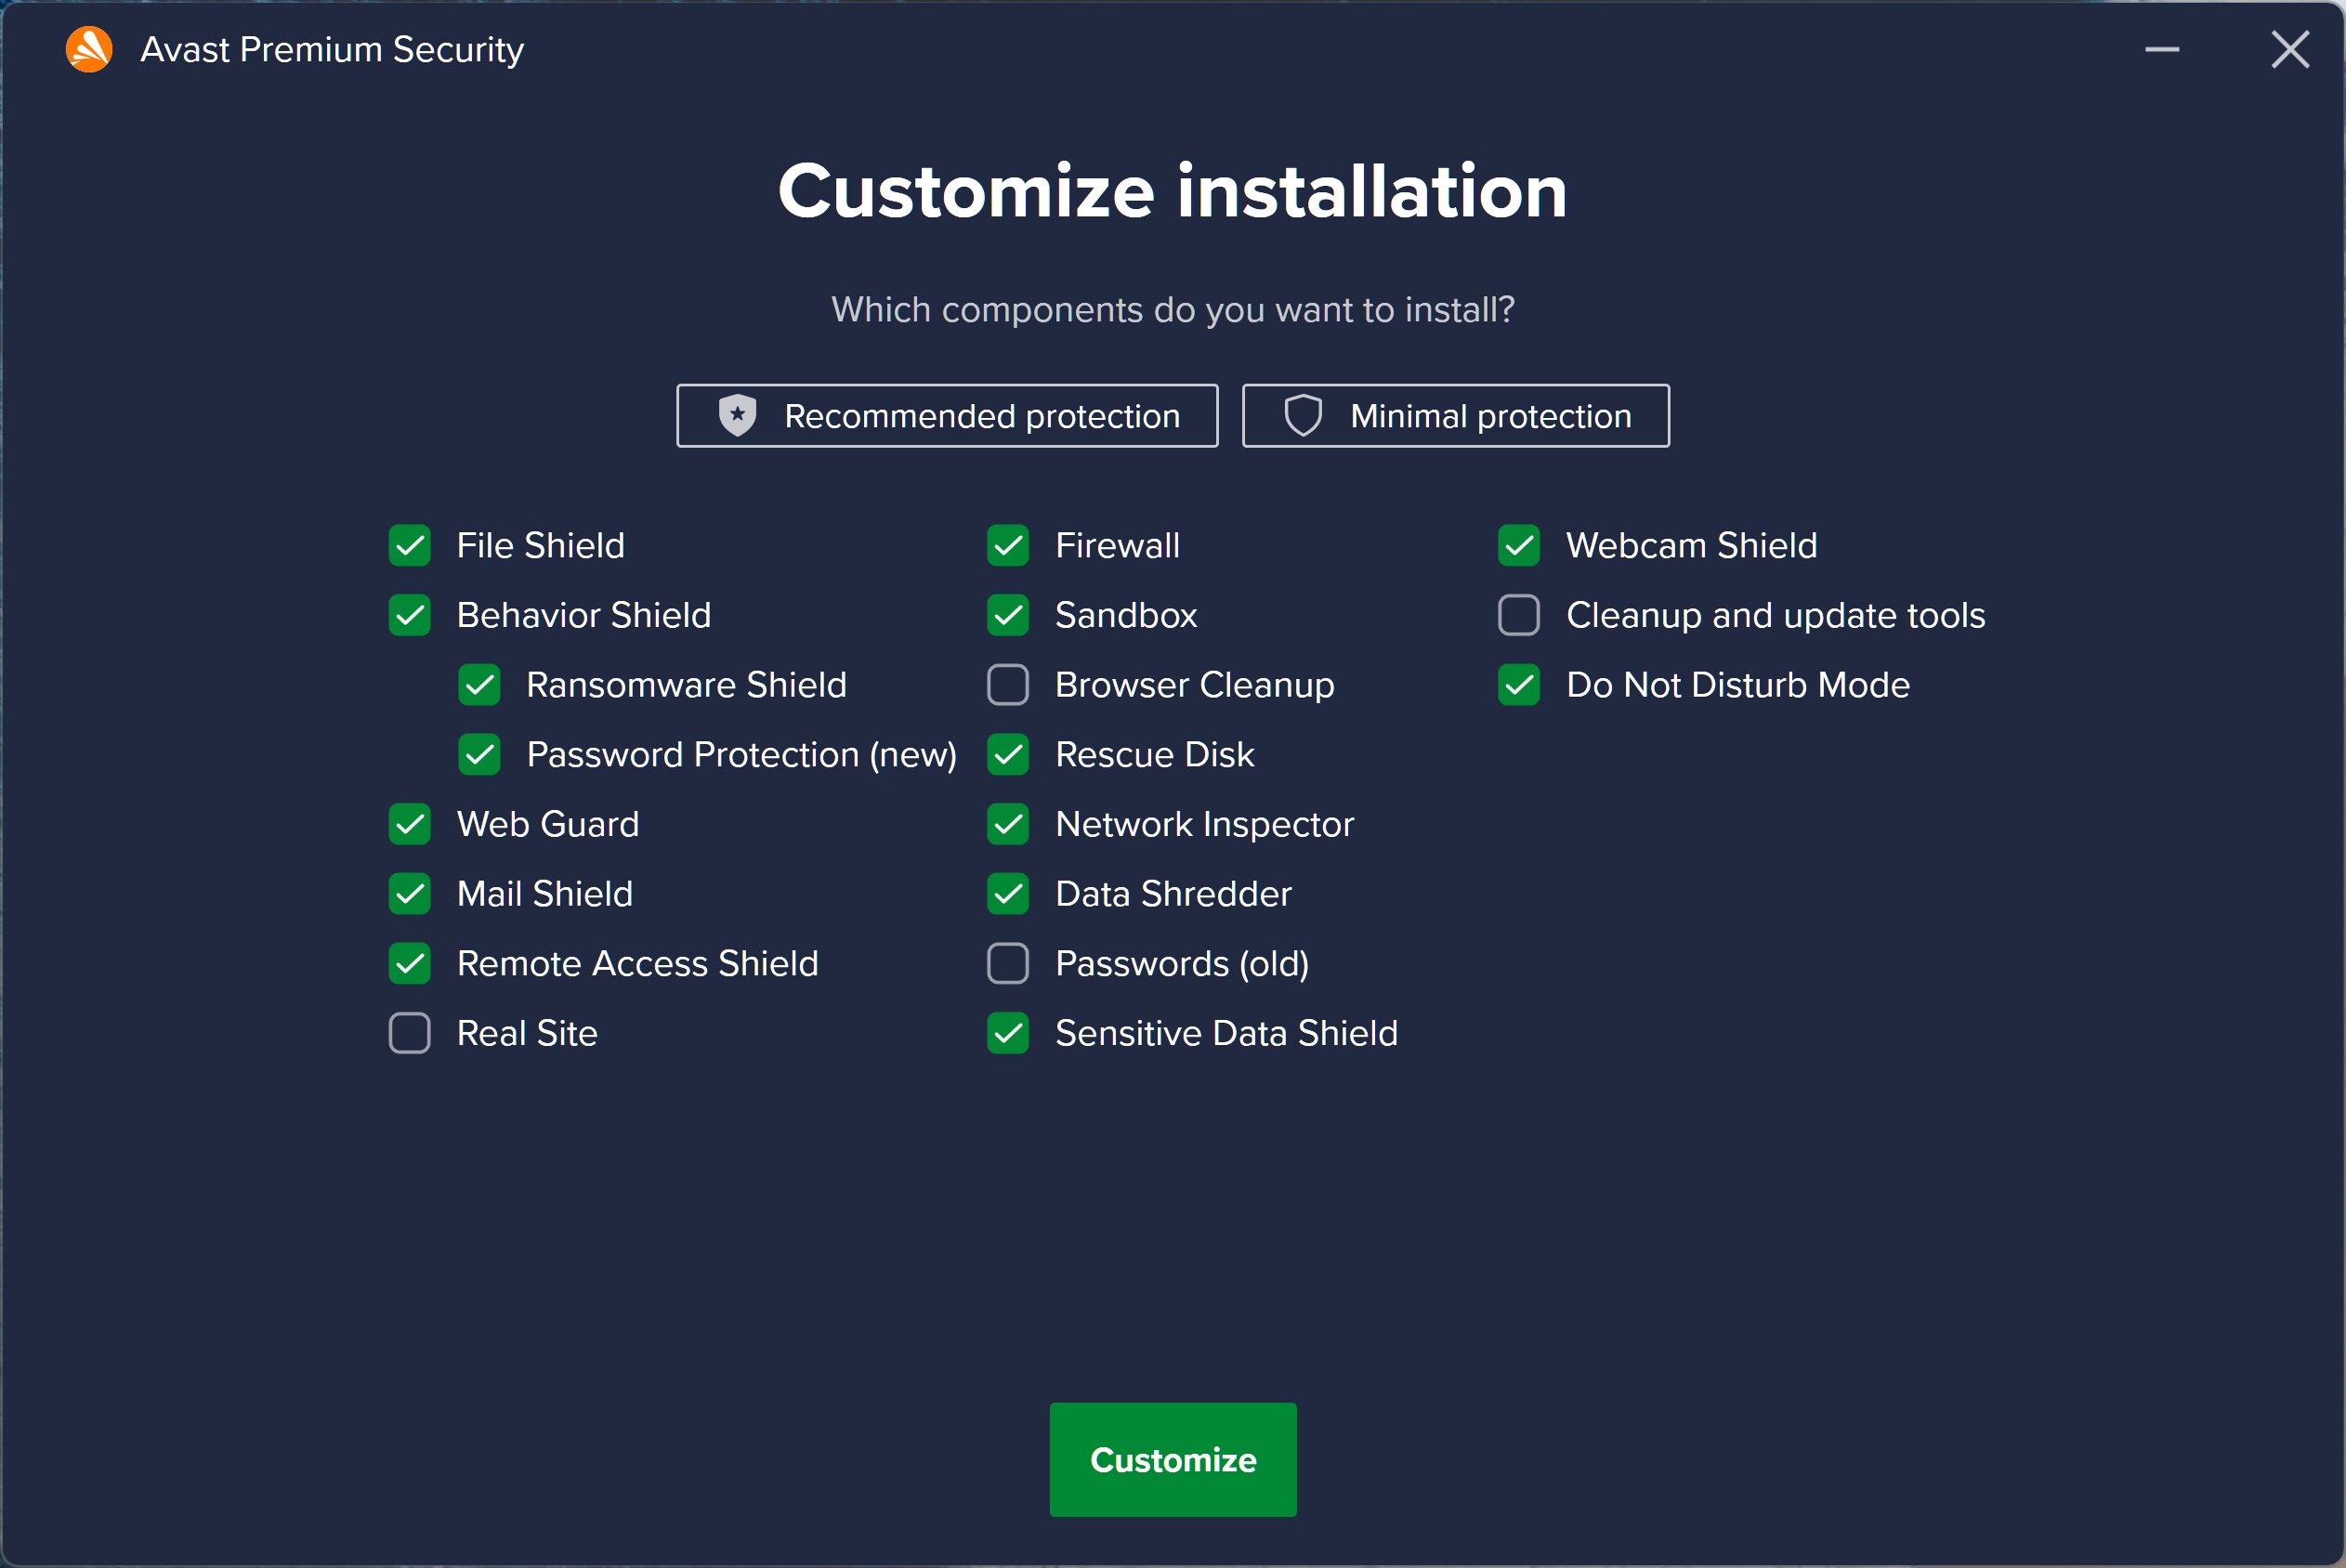The width and height of the screenshot is (2346, 1568).
Task: Toggle Password Protection (new) checkbox
Action: coord(480,754)
